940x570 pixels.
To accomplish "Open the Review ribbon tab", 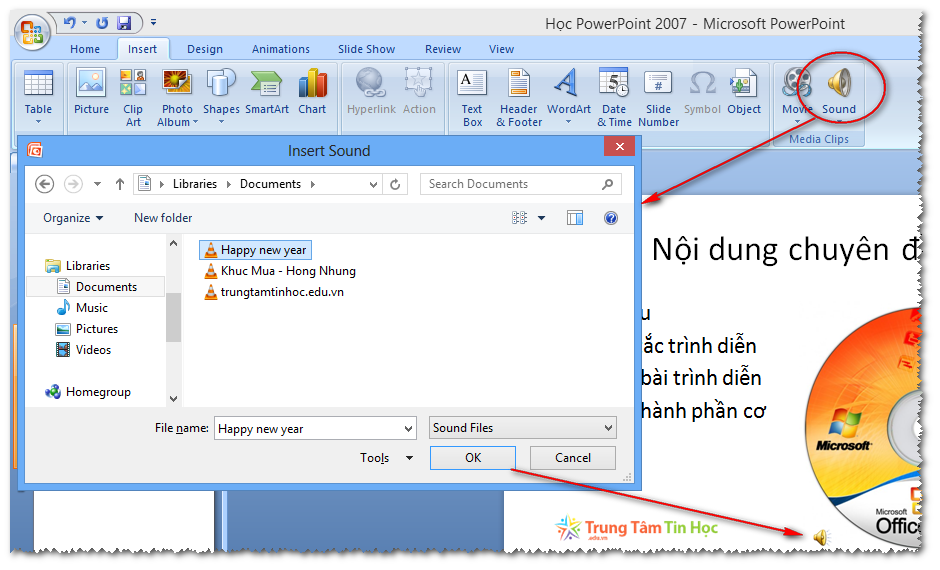I will 443,49.
